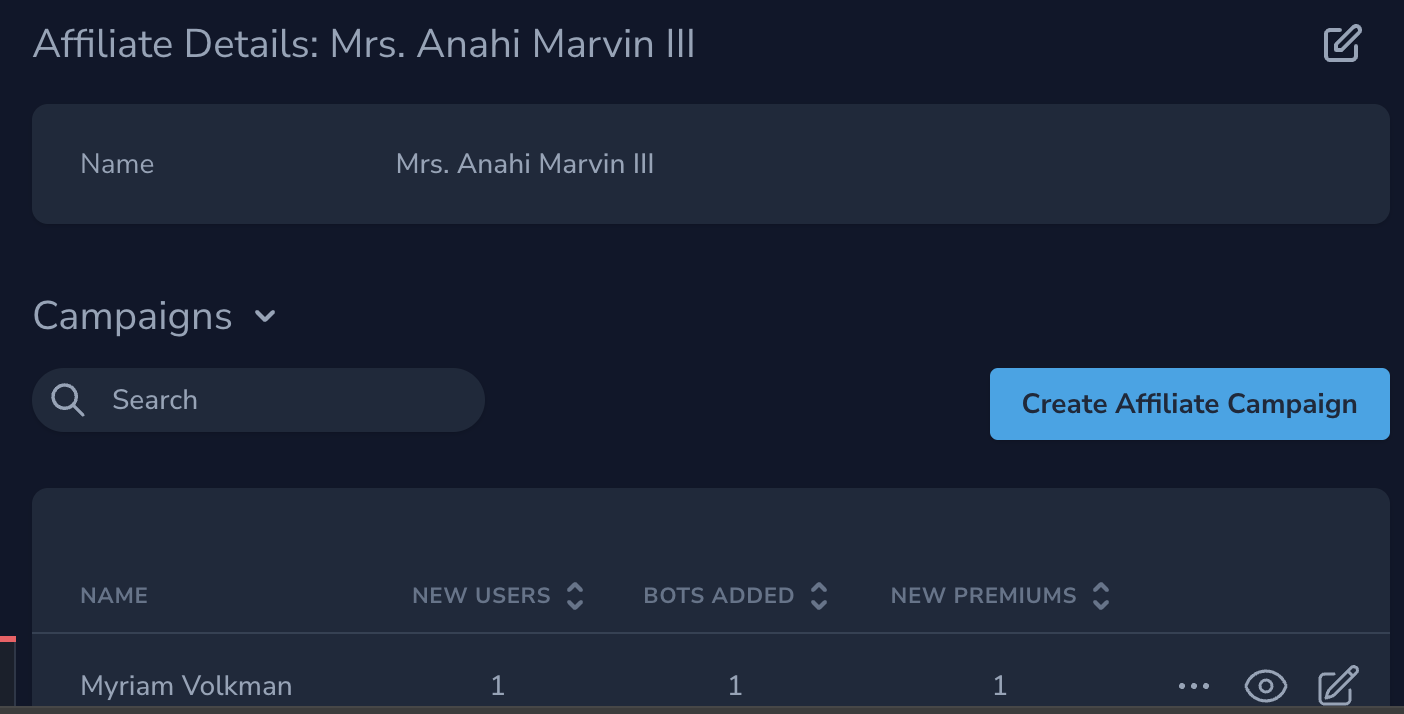Click the Create Affiliate Campaign button
Image resolution: width=1404 pixels, height=714 pixels.
[1189, 404]
